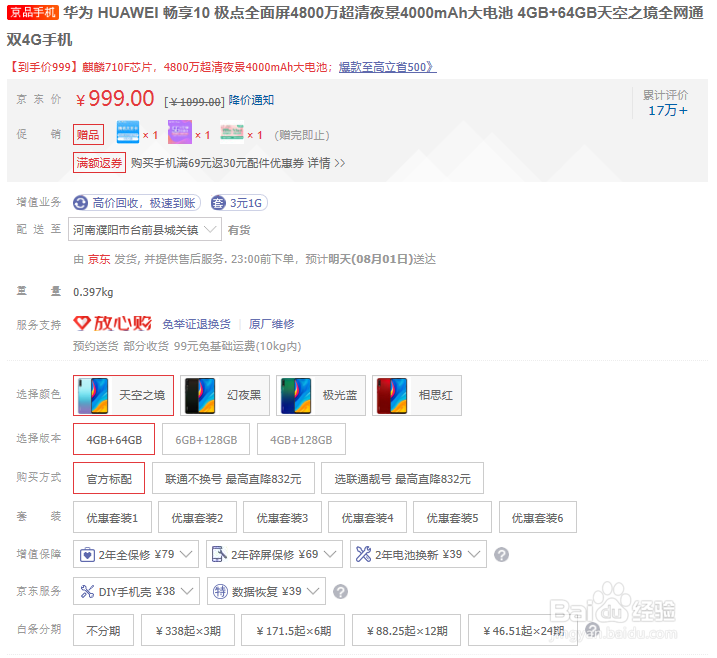
Task: Select the 幻夜黑 color option
Action: coord(225,396)
